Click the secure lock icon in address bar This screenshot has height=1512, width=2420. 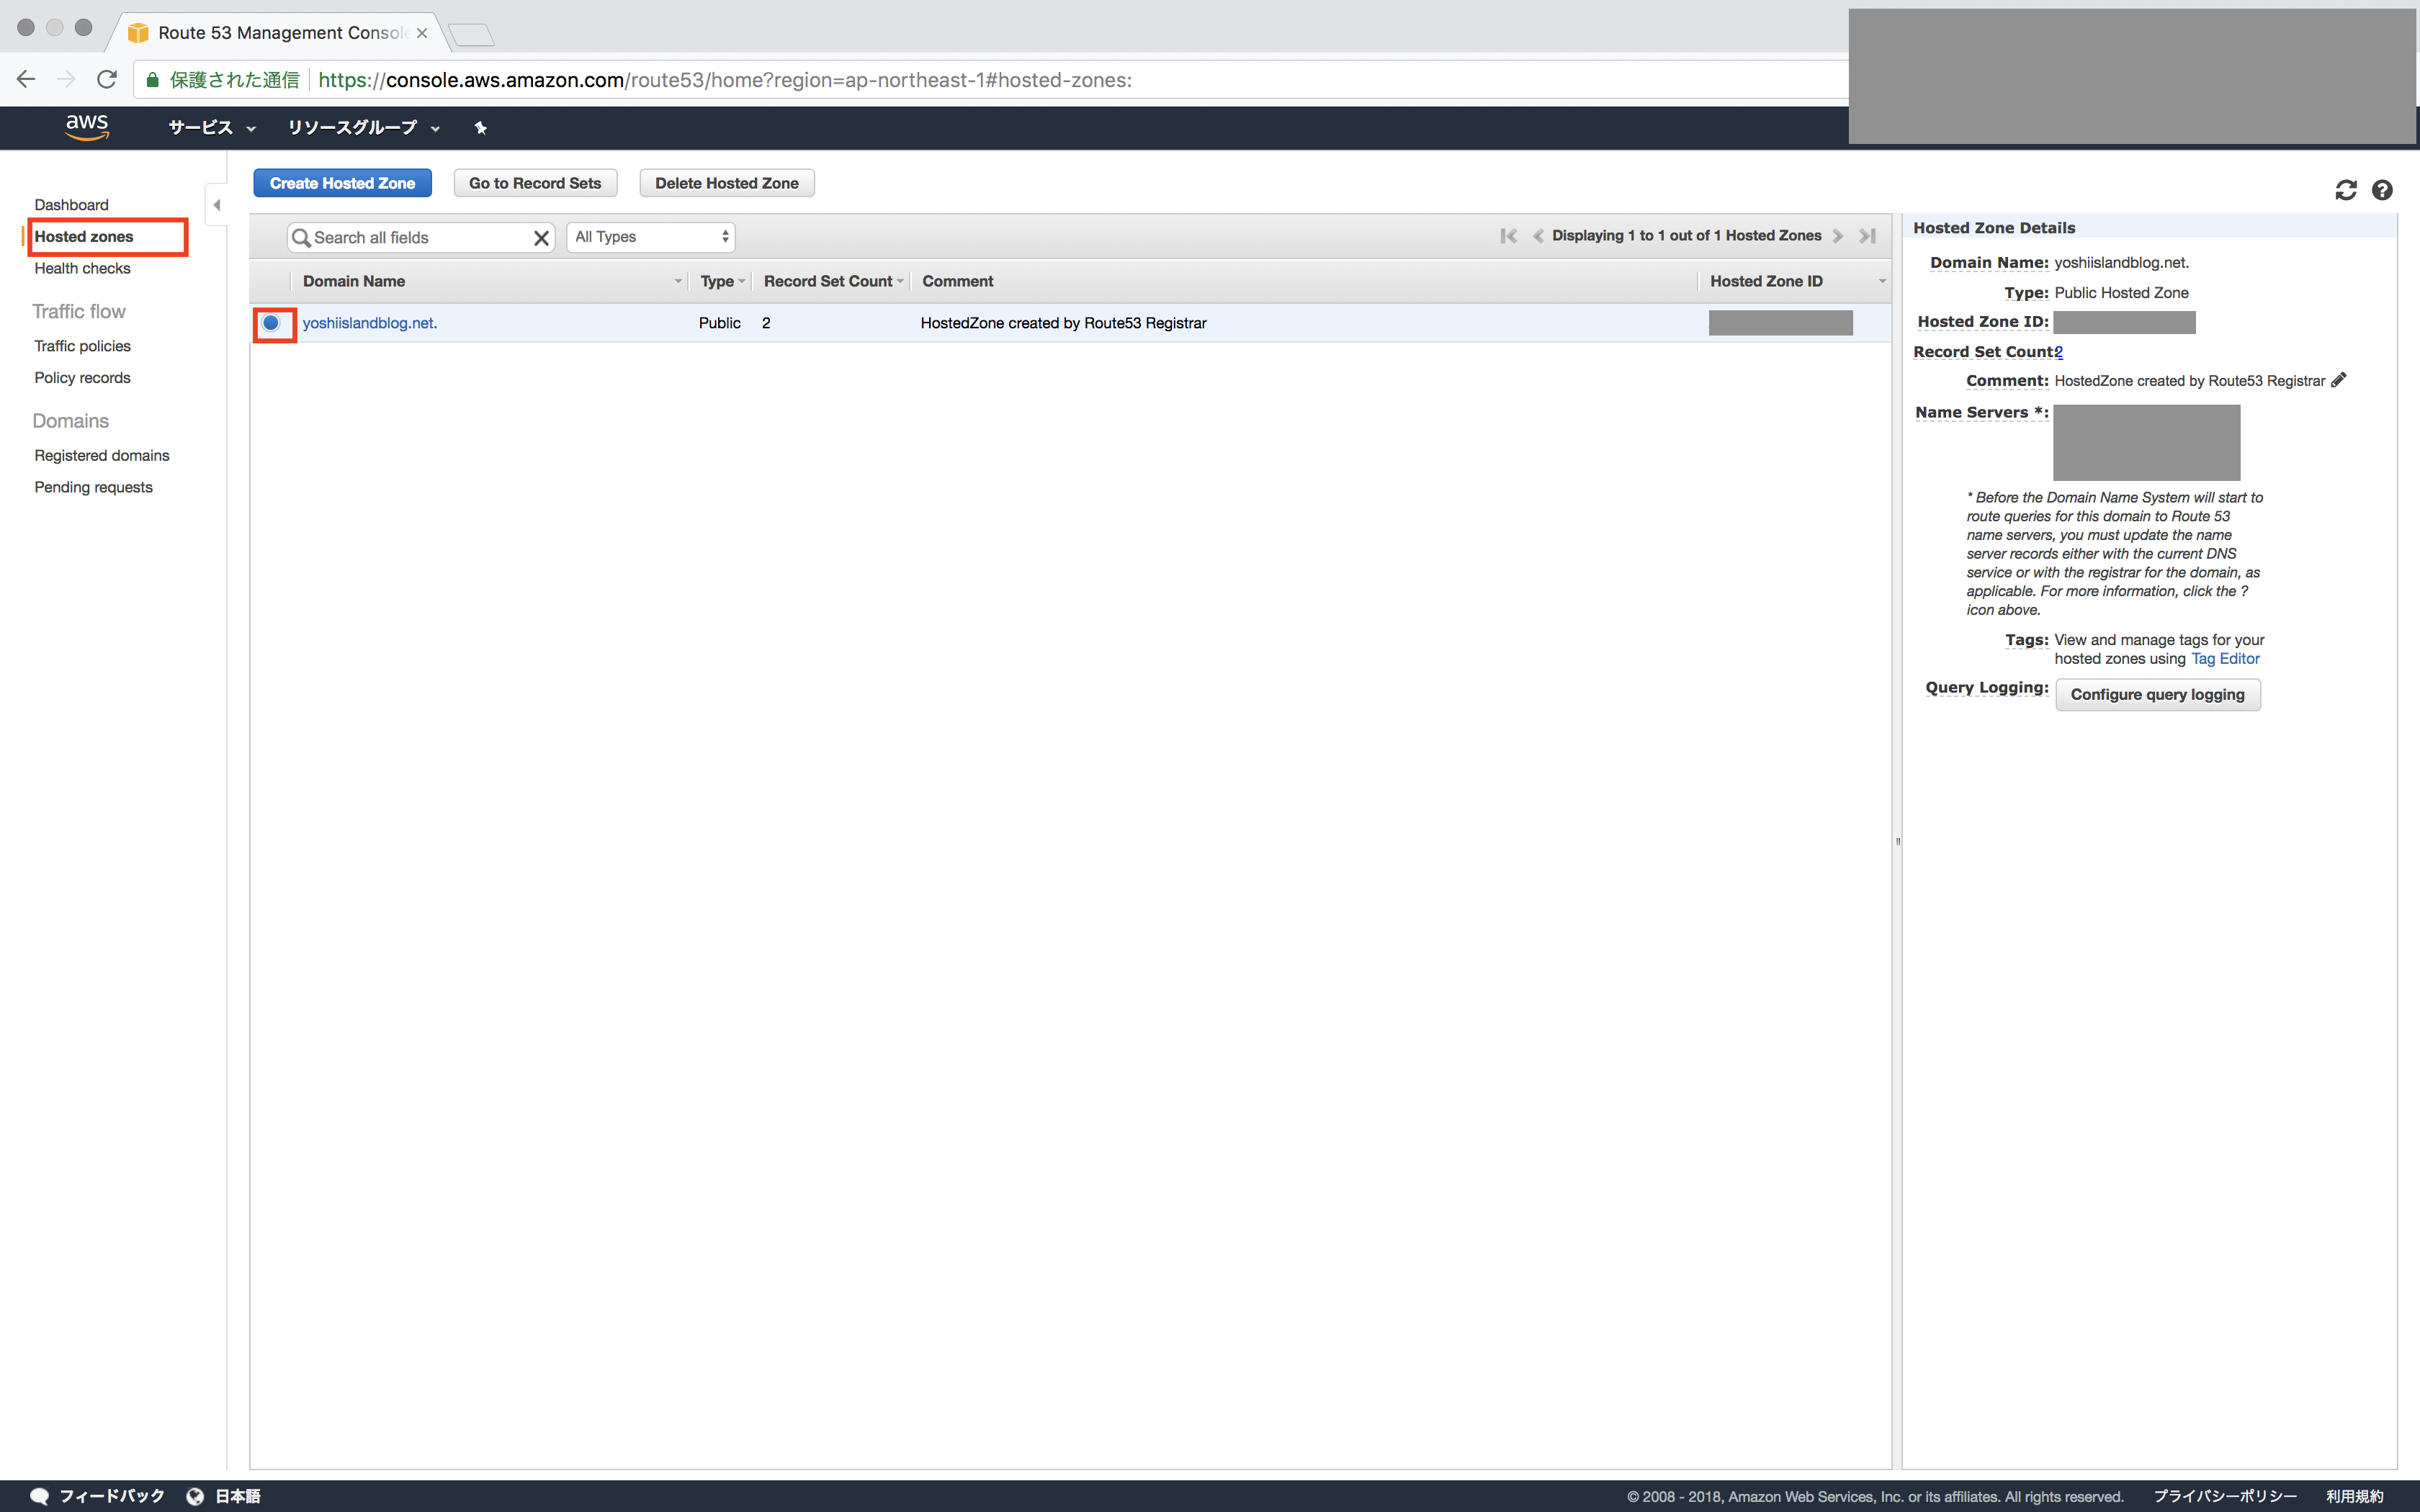pyautogui.click(x=152, y=80)
